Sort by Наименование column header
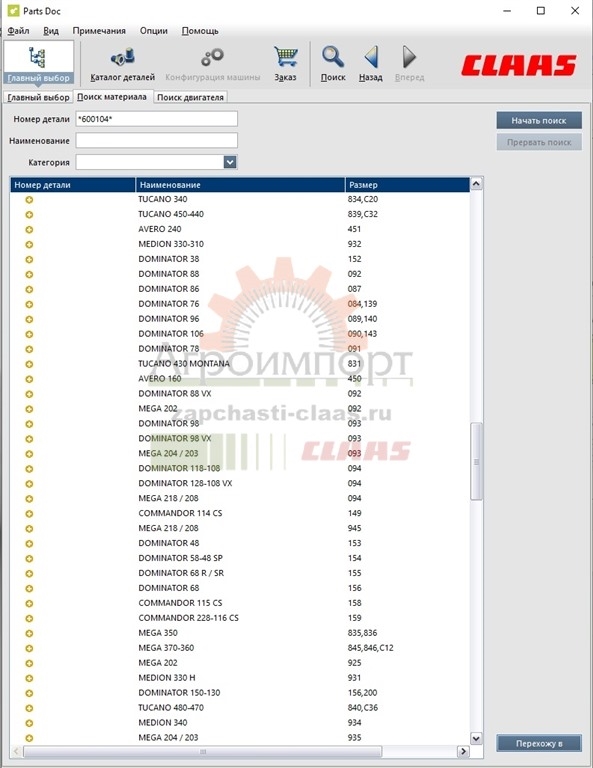This screenshot has height=768, width=593. [x=240, y=185]
